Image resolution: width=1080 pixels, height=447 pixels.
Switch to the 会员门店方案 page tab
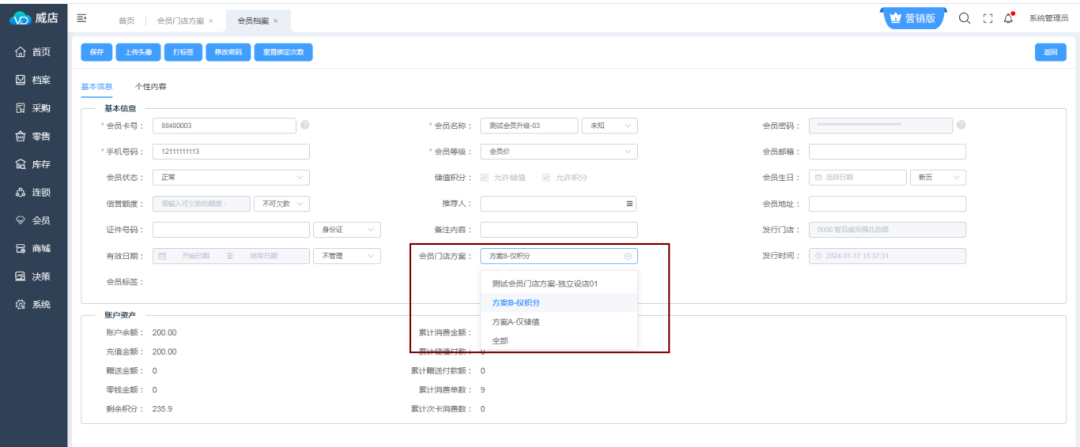point(180,20)
